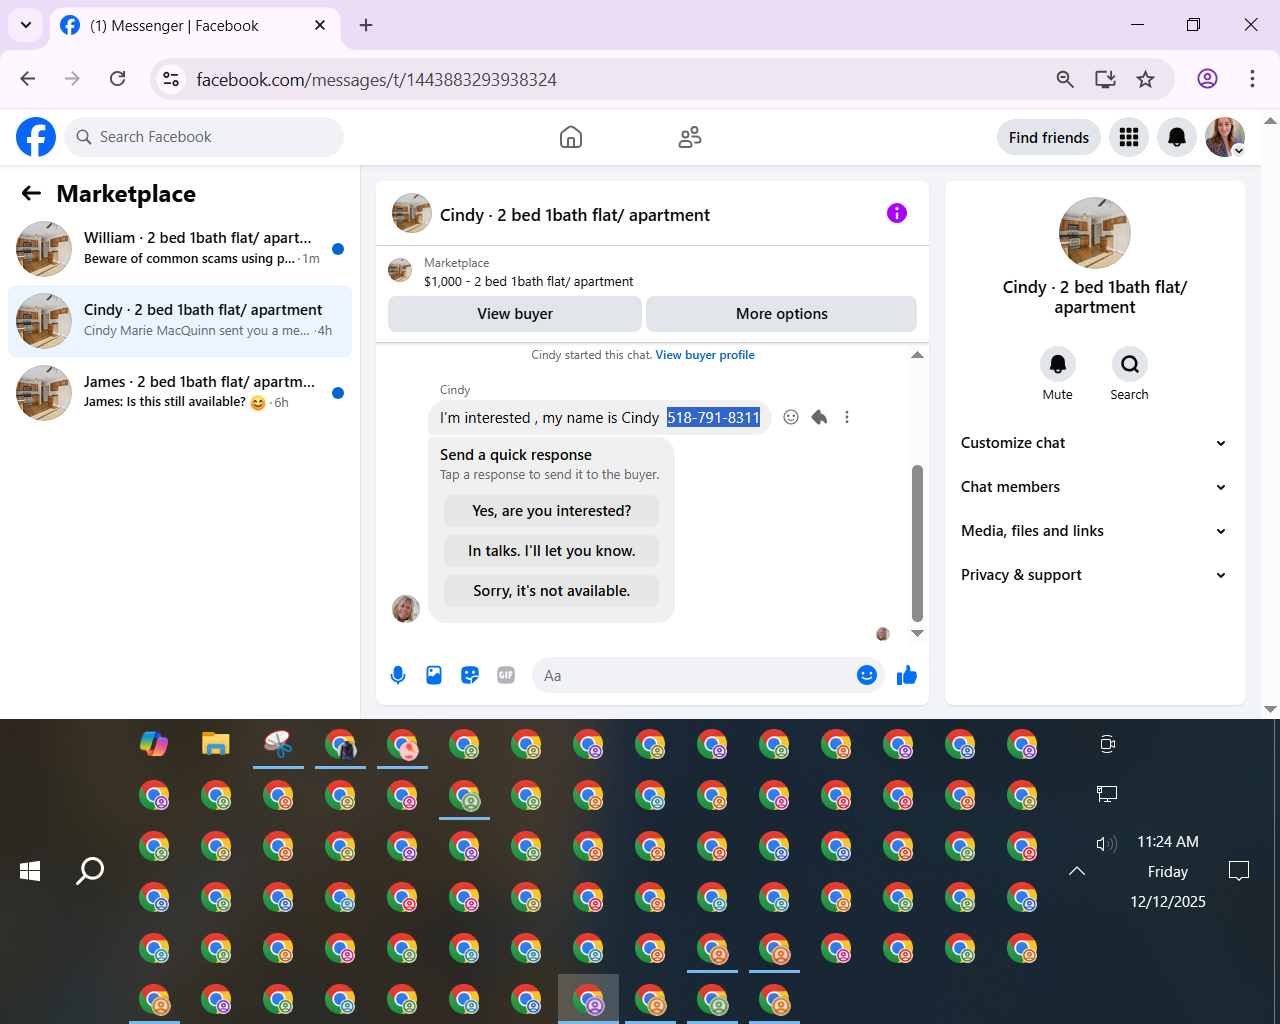Send 'Yes, are you interested?' quick response

coord(552,511)
